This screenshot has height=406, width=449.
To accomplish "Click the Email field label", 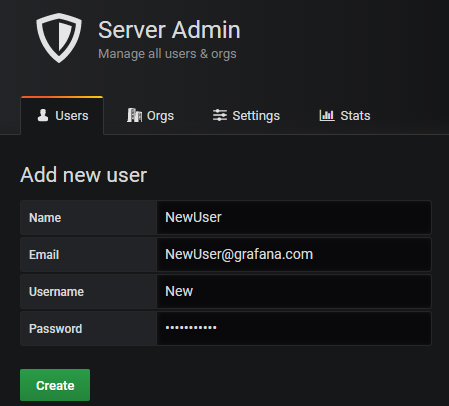I will click(x=44, y=255).
